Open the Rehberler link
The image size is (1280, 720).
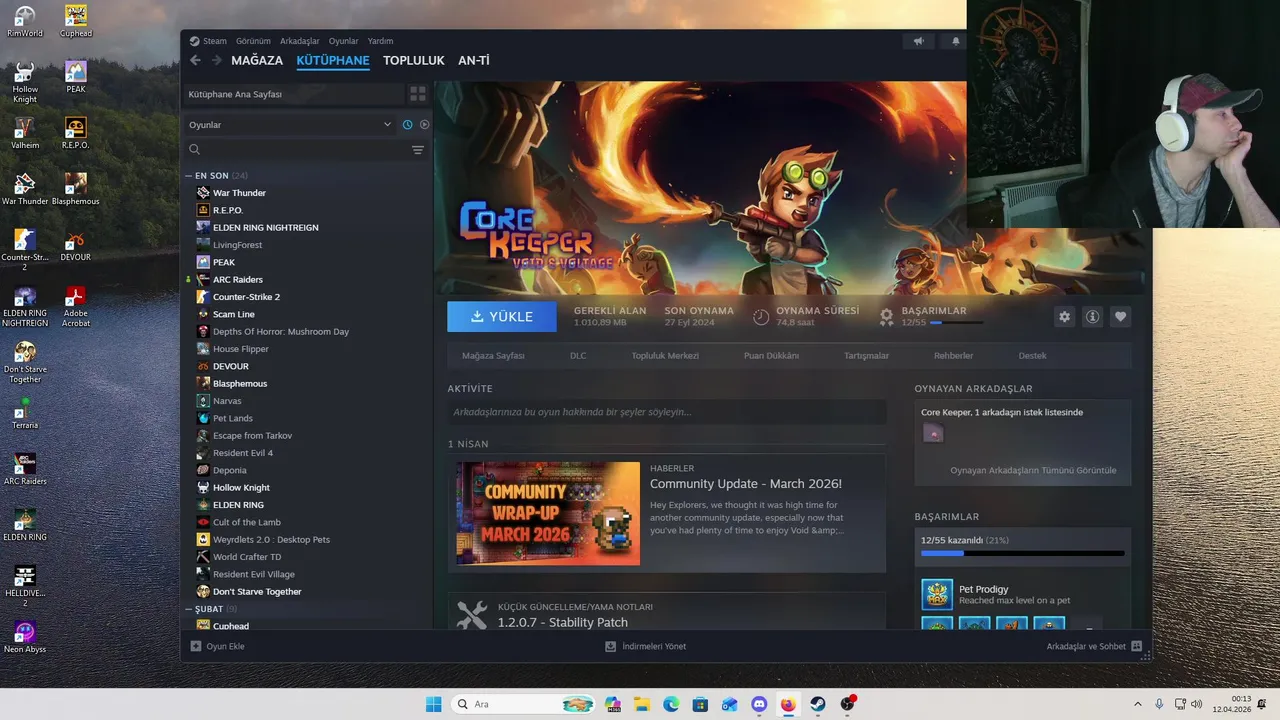953,356
